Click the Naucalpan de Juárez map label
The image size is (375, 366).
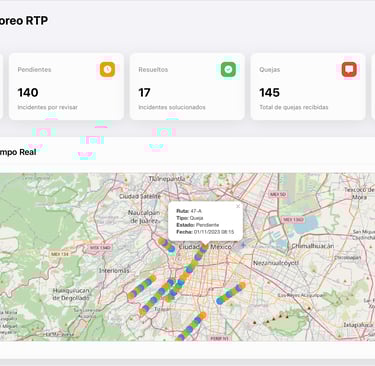click(x=144, y=216)
